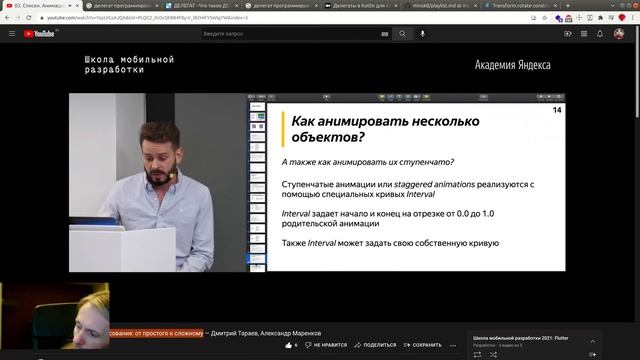Click the highlighted video title text

[x=156, y=333]
